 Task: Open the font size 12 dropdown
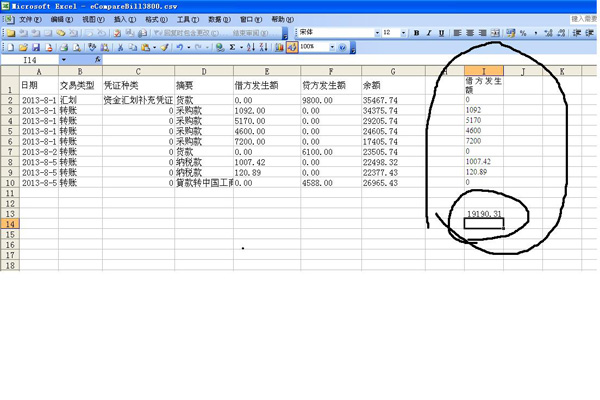click(403, 33)
